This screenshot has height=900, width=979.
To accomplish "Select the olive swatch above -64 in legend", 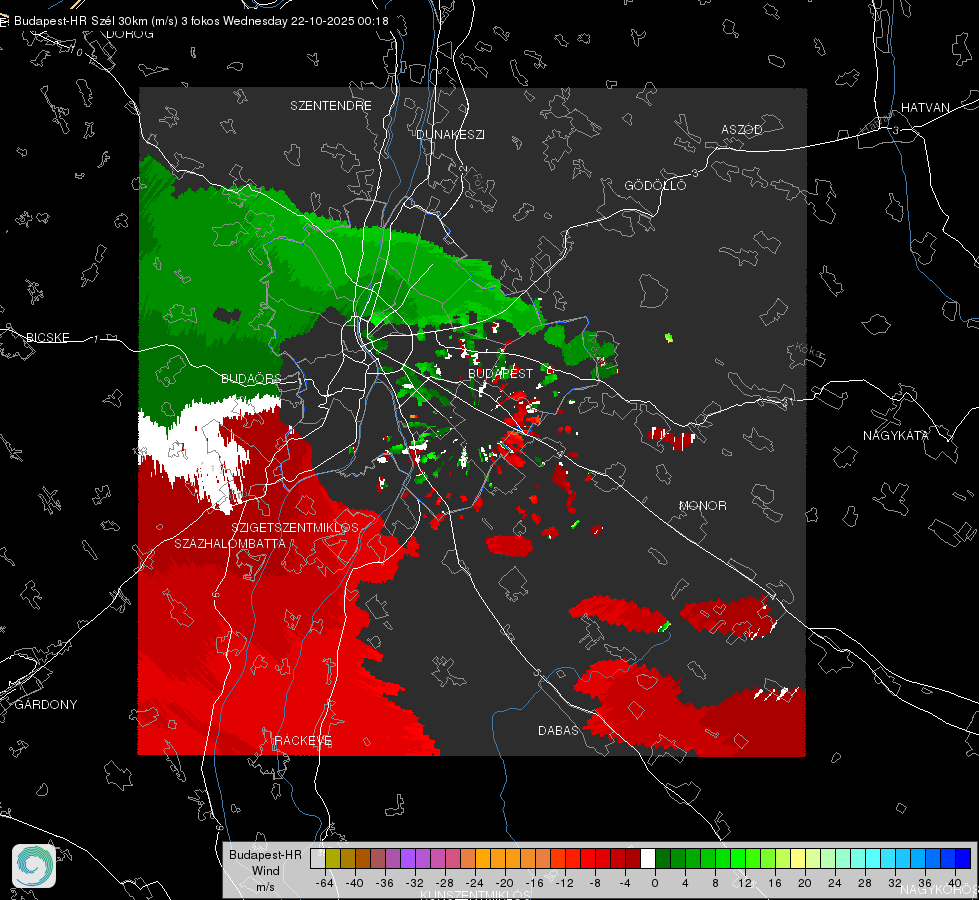I will pos(333,858).
